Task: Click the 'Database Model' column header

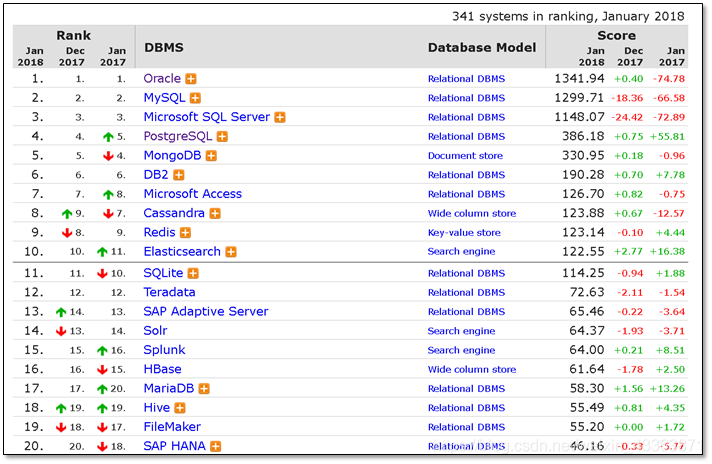Action: click(x=482, y=48)
